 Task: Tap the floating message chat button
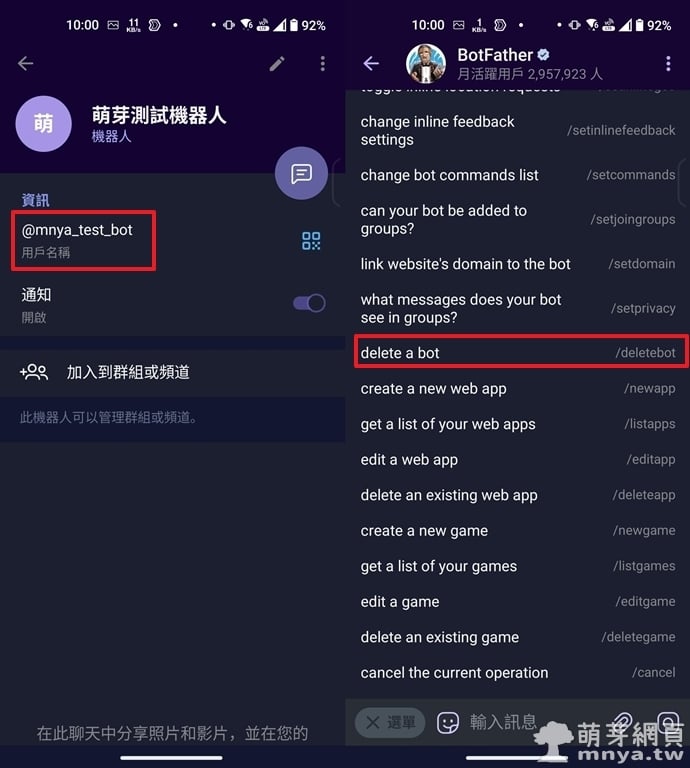(301, 173)
